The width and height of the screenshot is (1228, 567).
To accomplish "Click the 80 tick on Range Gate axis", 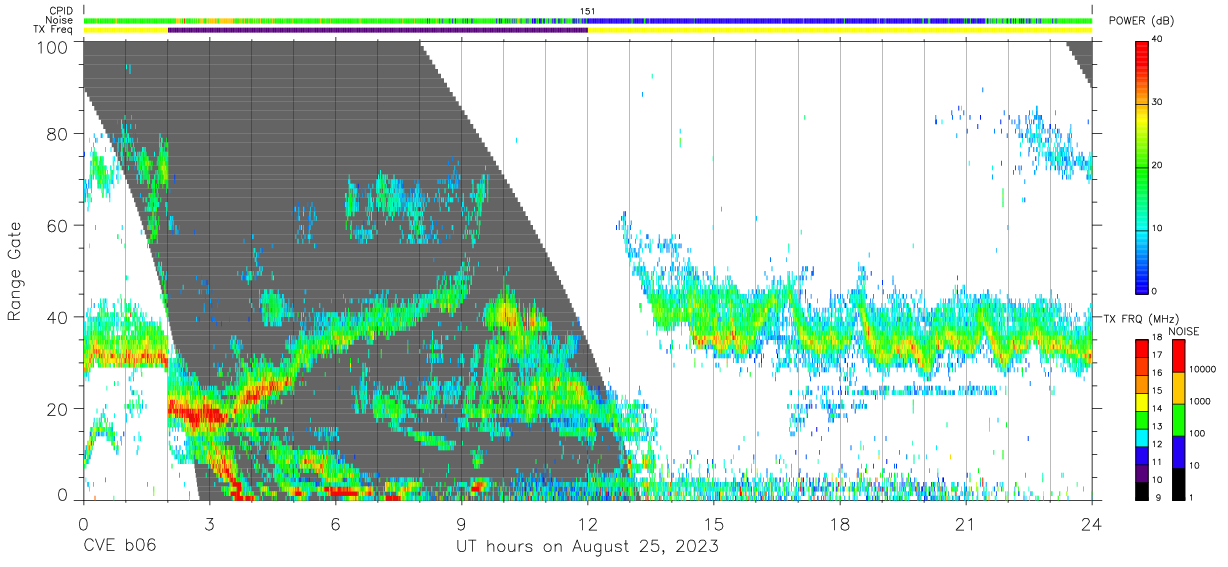I will 58,134.
